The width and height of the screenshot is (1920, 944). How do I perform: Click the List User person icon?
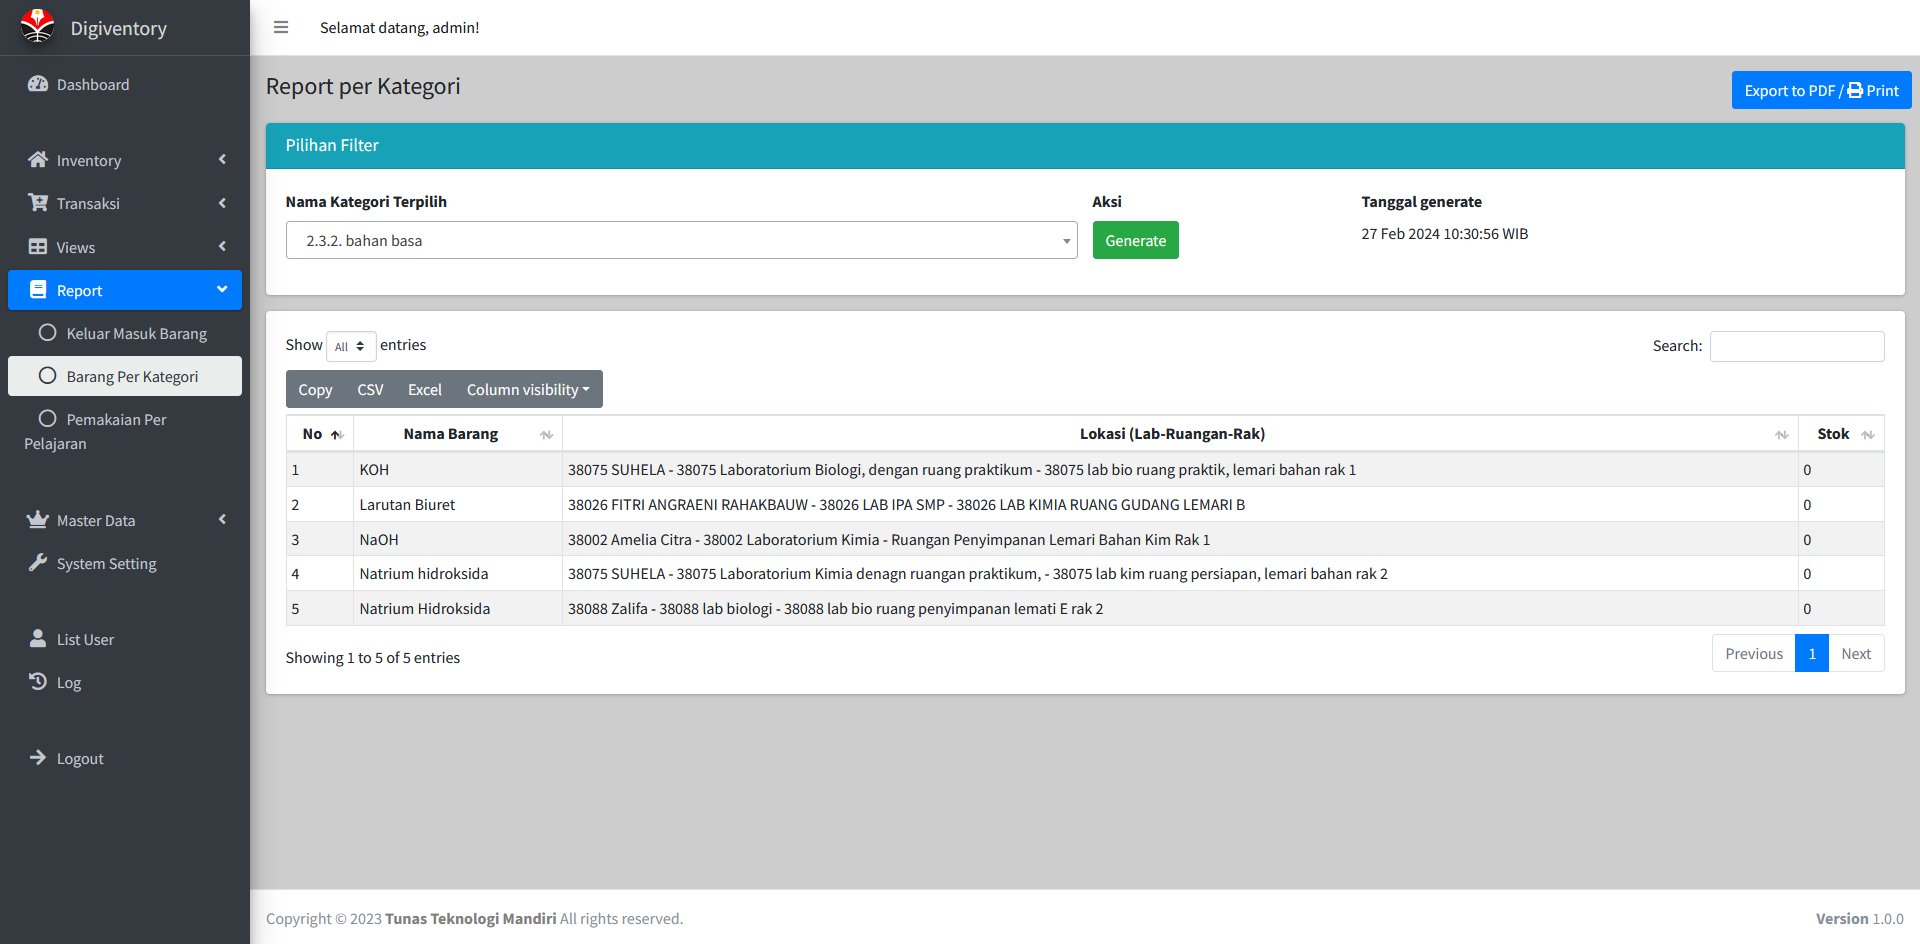coord(38,639)
